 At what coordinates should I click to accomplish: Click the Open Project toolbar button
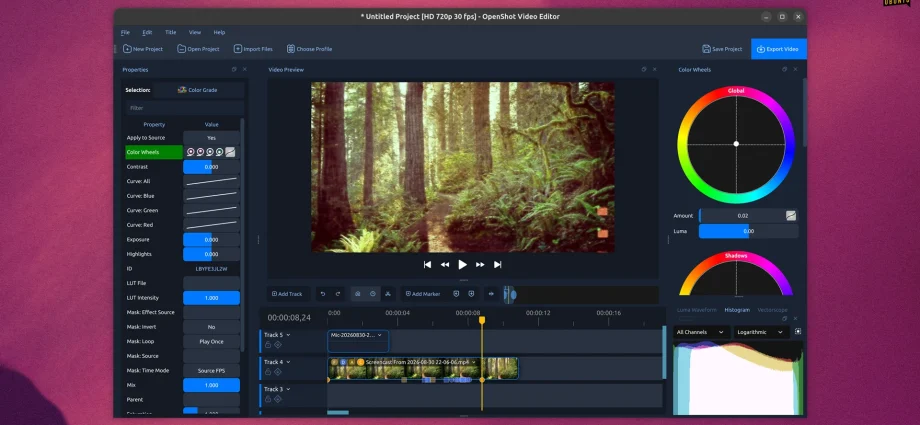(198, 49)
